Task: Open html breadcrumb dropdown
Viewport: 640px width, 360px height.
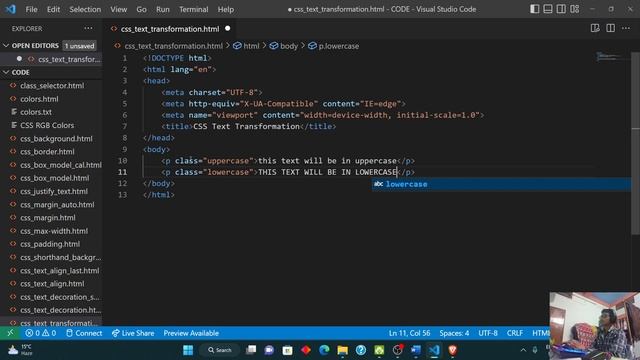Action: tap(246, 46)
